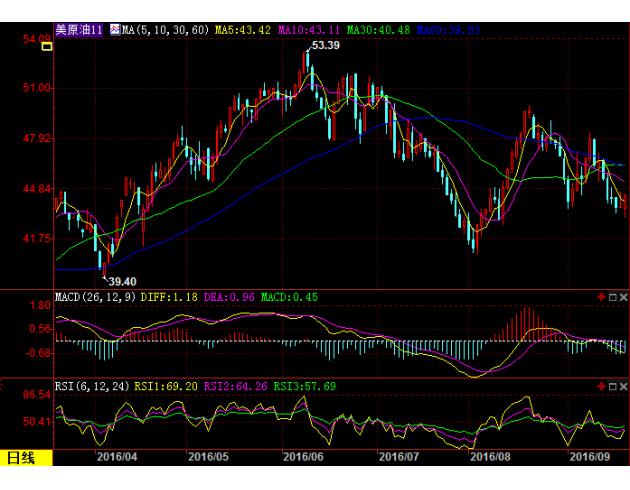This screenshot has width=630, height=490.
Task: Click the plus icon in RSI panel
Action: pyautogui.click(x=601, y=386)
